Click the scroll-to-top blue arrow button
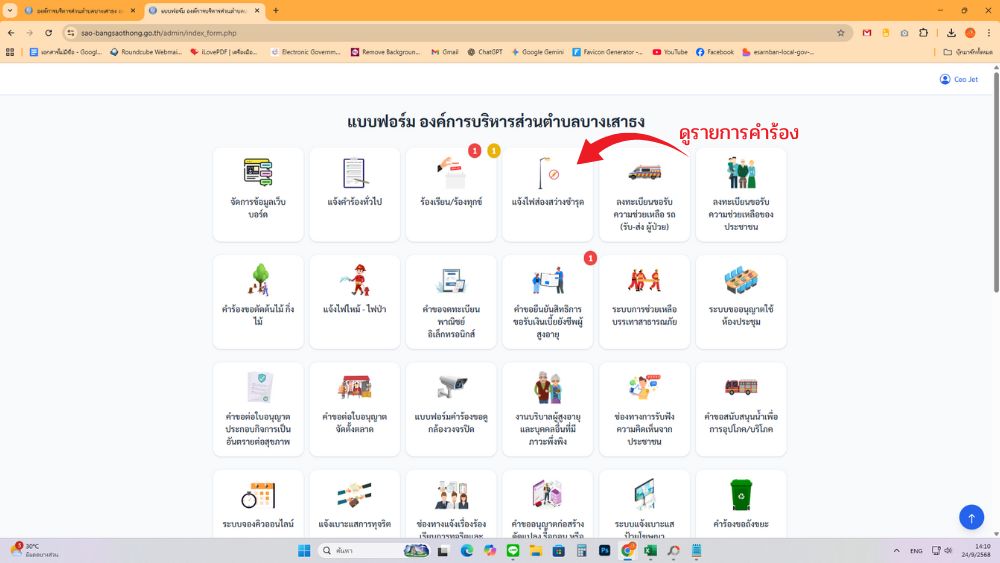Screen dimensions: 1000x563 pyautogui.click(x=971, y=517)
